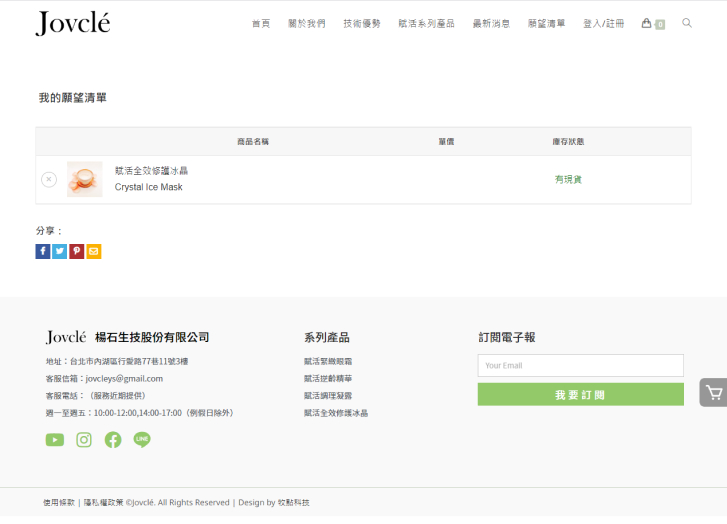Open the Crystal Ice Mask product thumbnail
The height and width of the screenshot is (524, 727).
(x=85, y=180)
